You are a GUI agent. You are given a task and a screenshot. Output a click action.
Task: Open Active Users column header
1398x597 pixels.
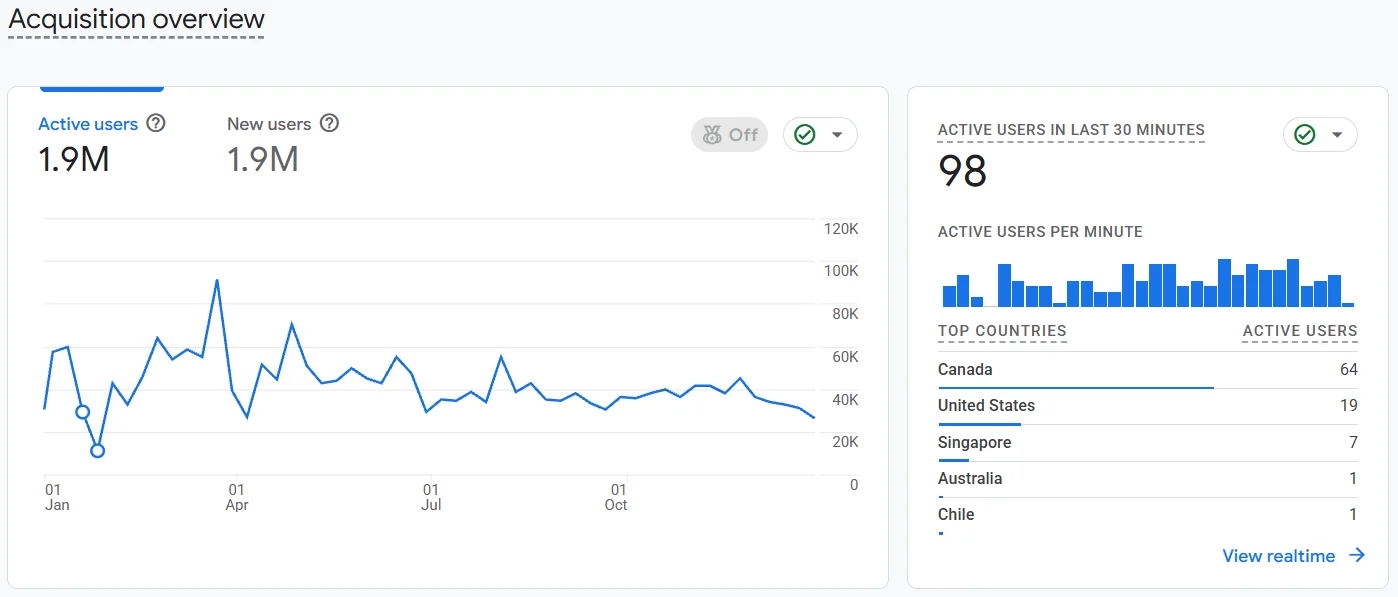[x=1300, y=331]
